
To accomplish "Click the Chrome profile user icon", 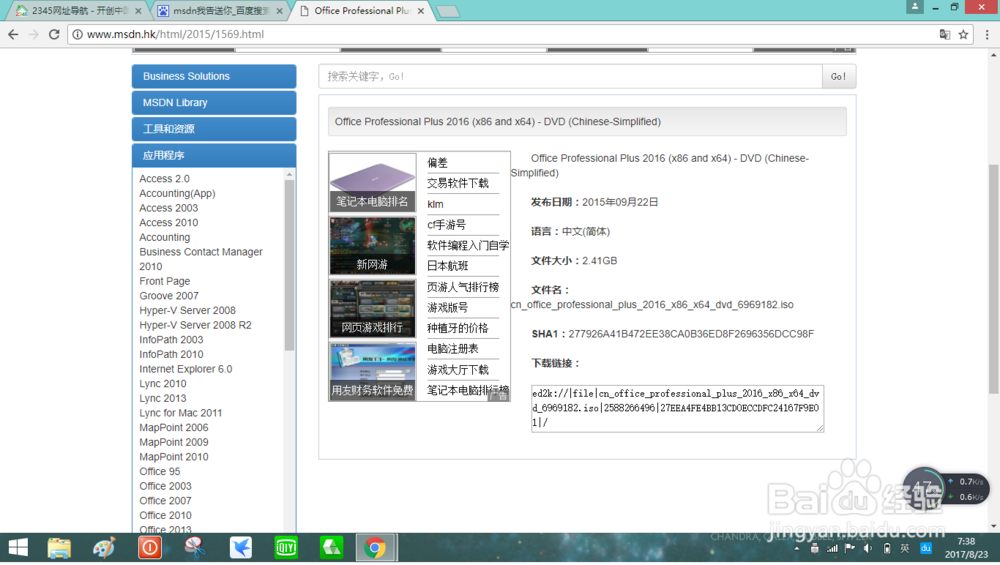I will pos(915,6).
